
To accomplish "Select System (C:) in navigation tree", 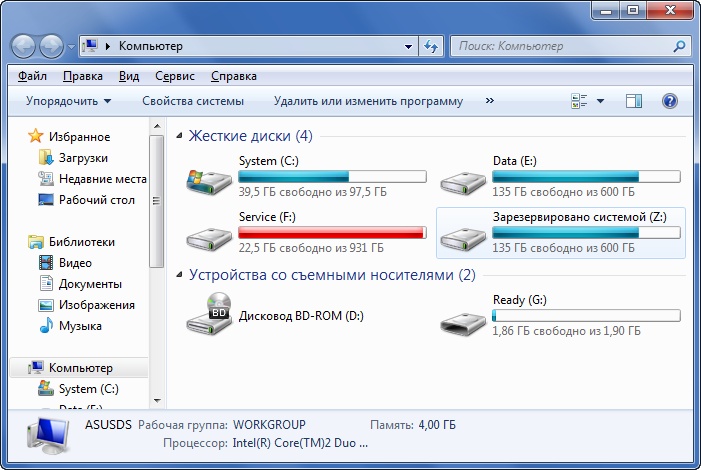I will (x=79, y=389).
